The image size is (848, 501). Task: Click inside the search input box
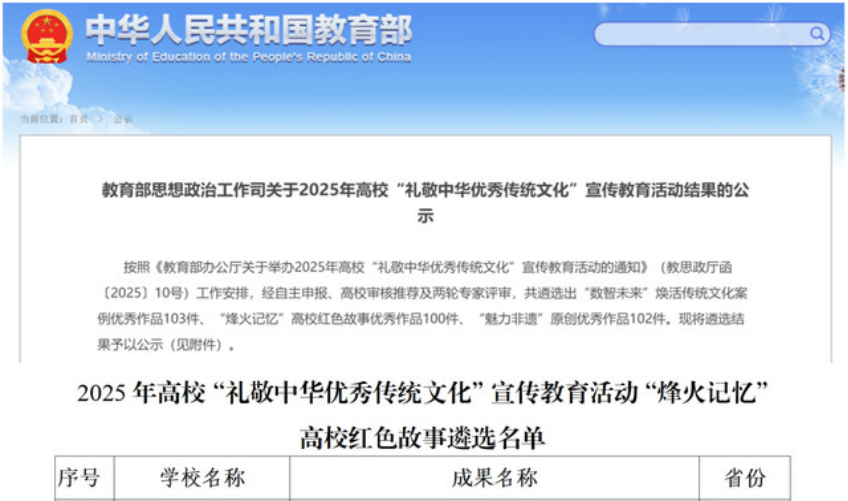(x=700, y=35)
